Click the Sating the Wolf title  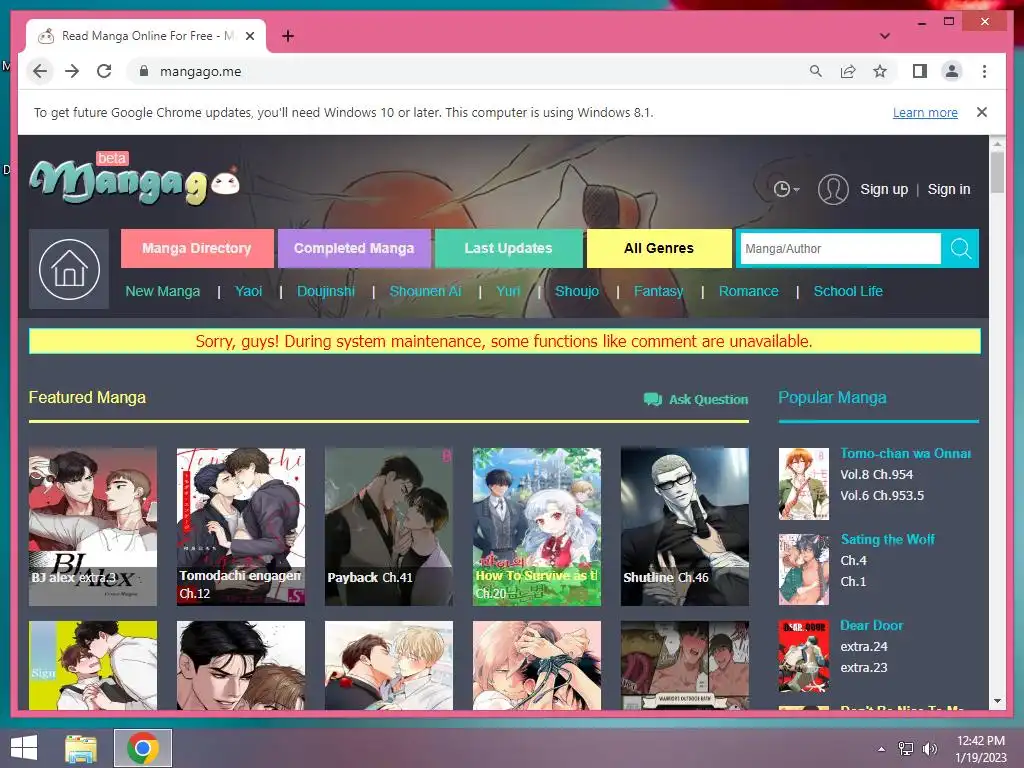[888, 539]
